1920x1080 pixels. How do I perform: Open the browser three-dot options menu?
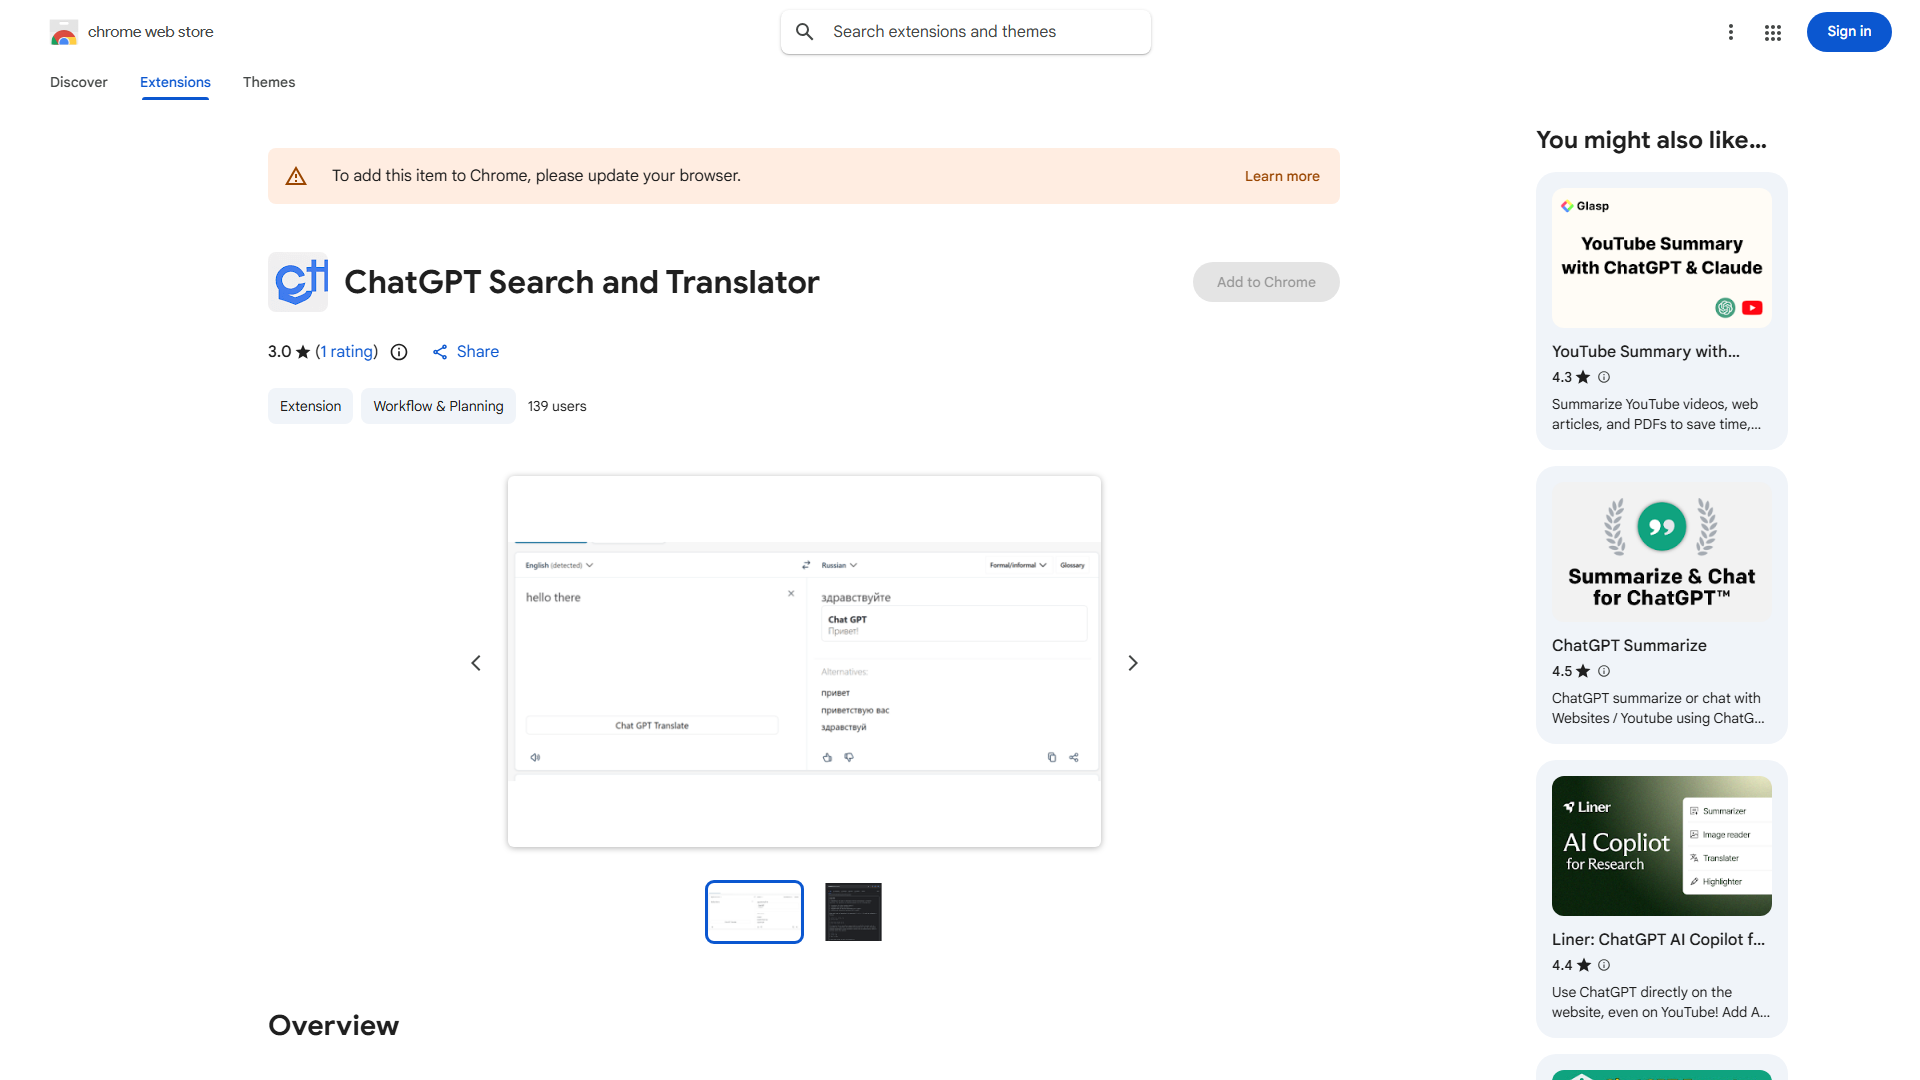(x=1731, y=31)
